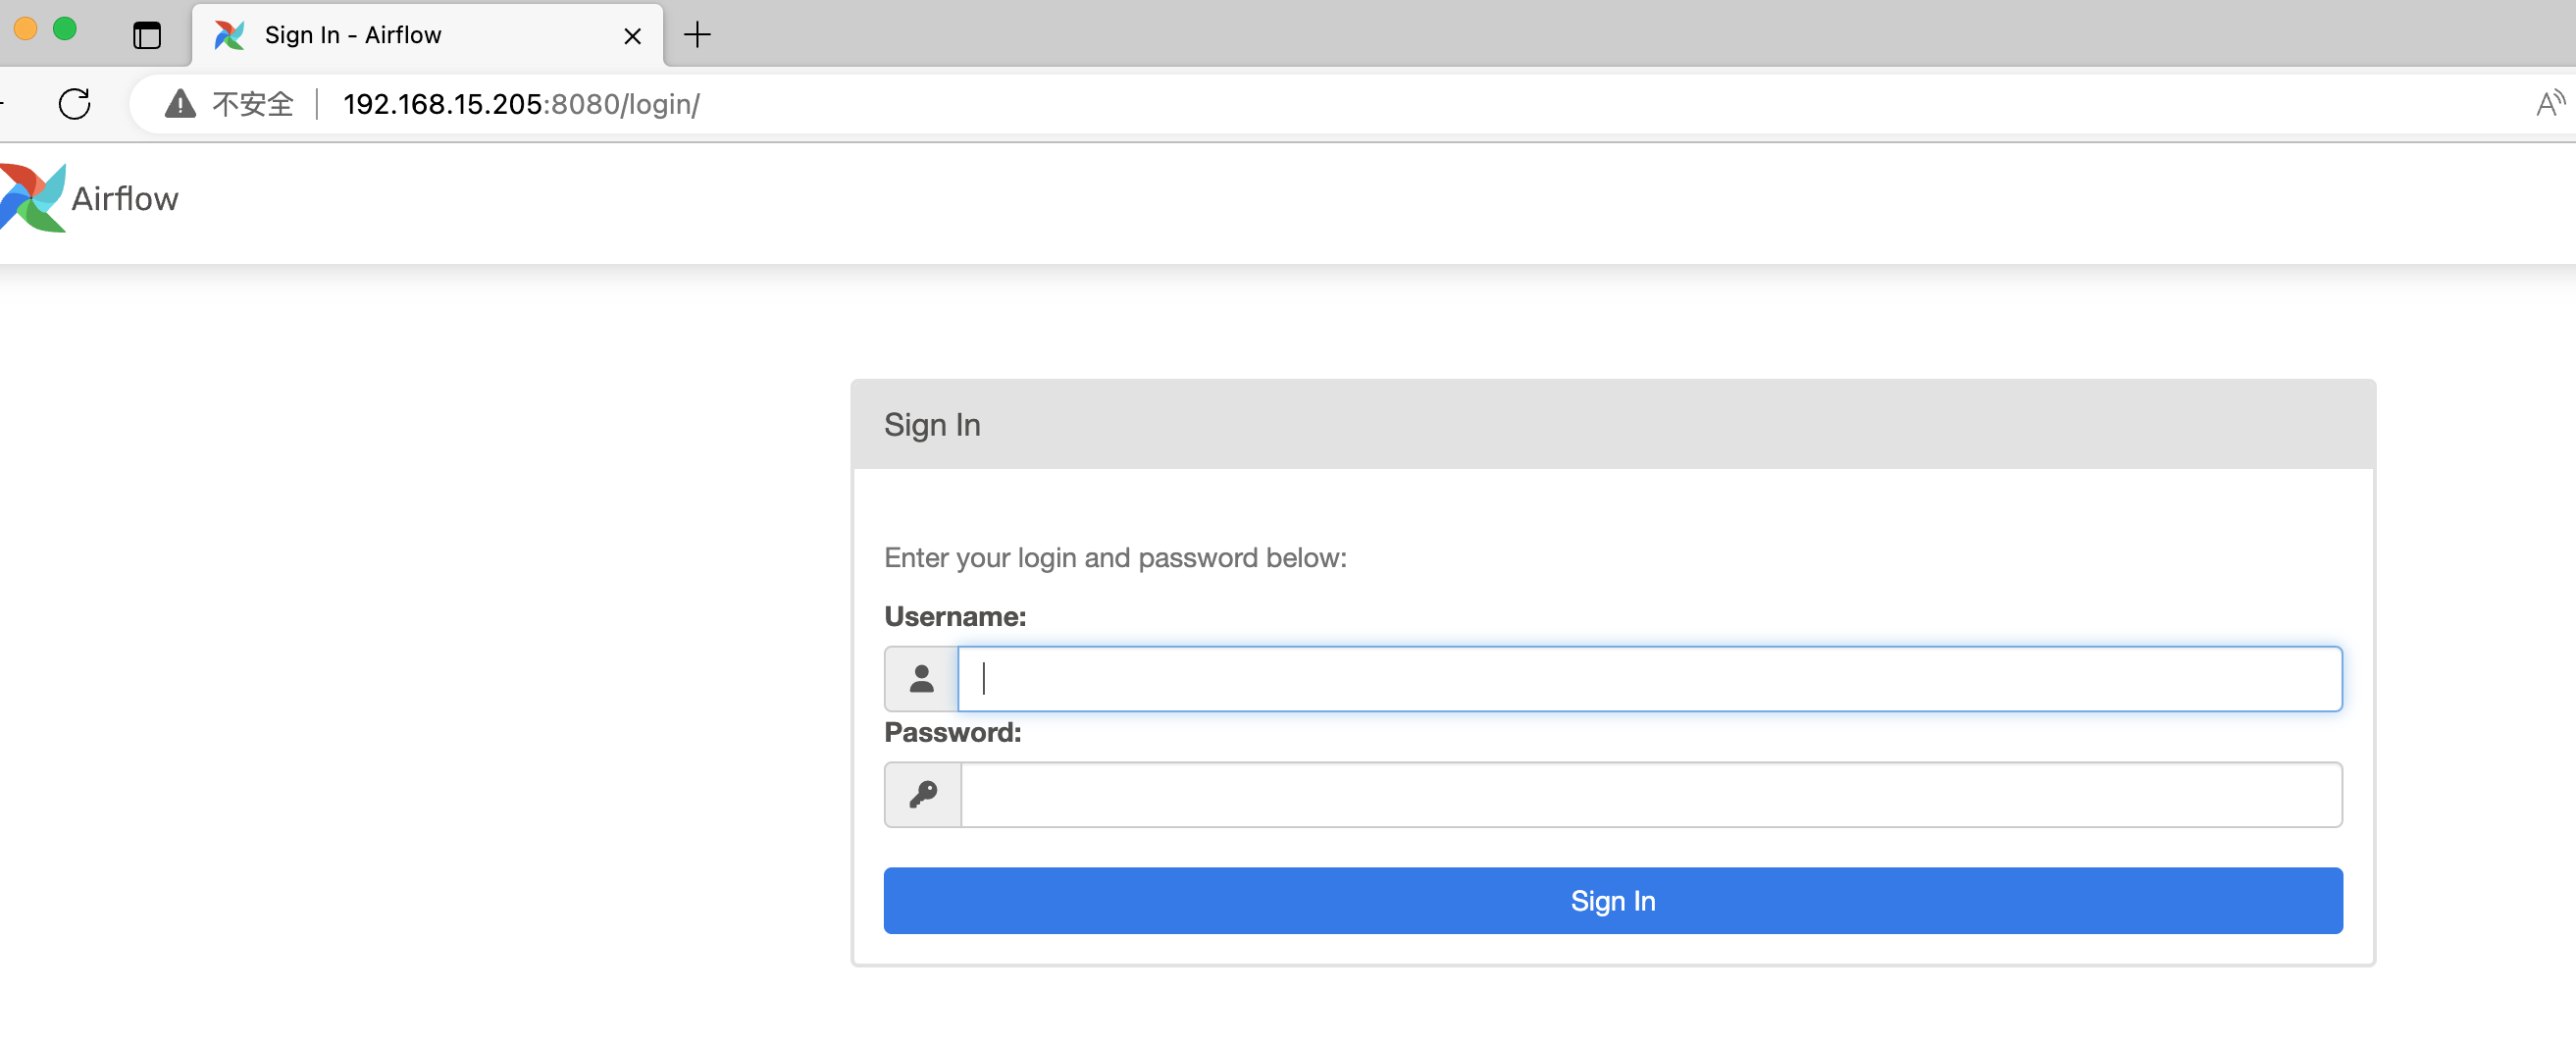Reload the page with the refresh icon
2576x1044 pixels.
(74, 104)
